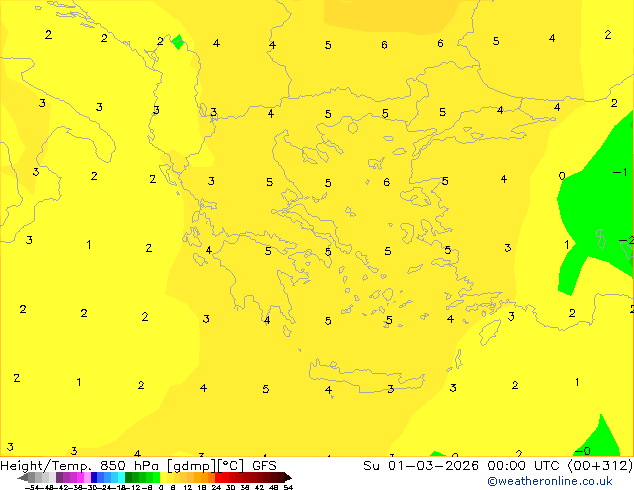634x490 pixels.
Task: Click the '-54' label under the legend
Action: 32,487
